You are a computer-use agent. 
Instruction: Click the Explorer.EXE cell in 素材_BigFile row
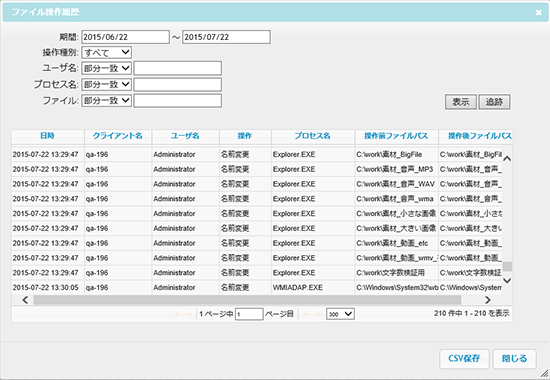coord(313,154)
